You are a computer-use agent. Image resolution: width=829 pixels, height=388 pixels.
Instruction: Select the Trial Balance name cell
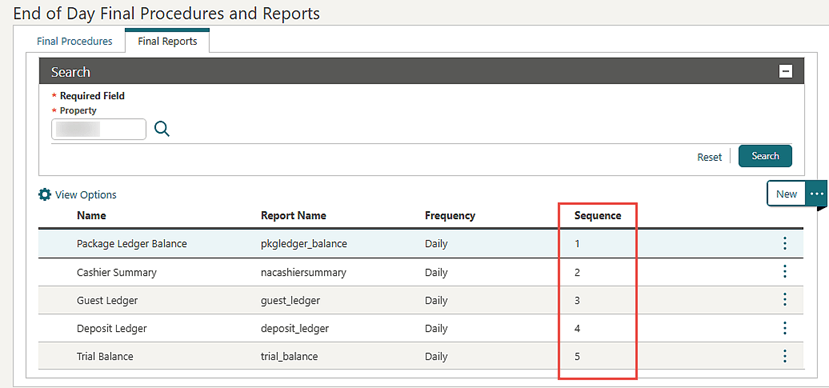click(x=105, y=356)
